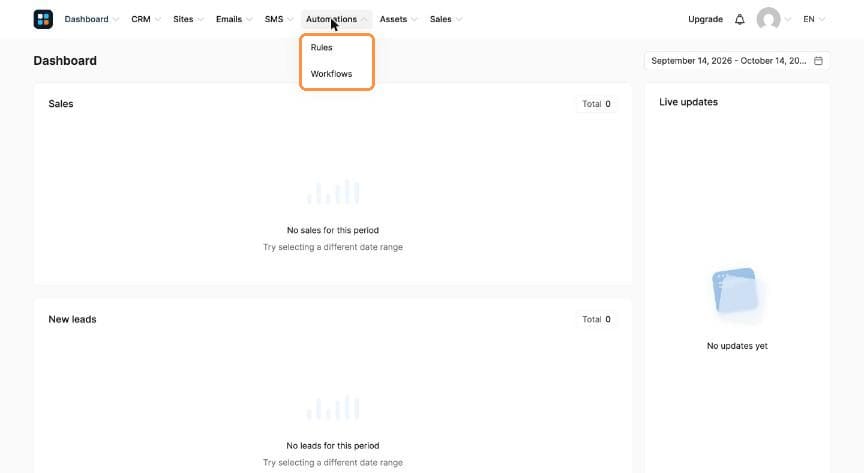Click the Sales Total 0 badge

[596, 104]
